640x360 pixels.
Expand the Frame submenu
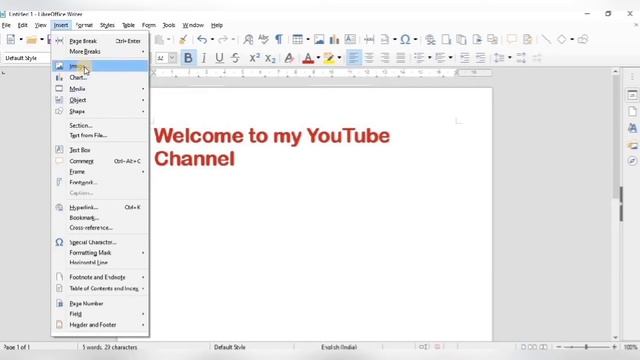(x=100, y=172)
